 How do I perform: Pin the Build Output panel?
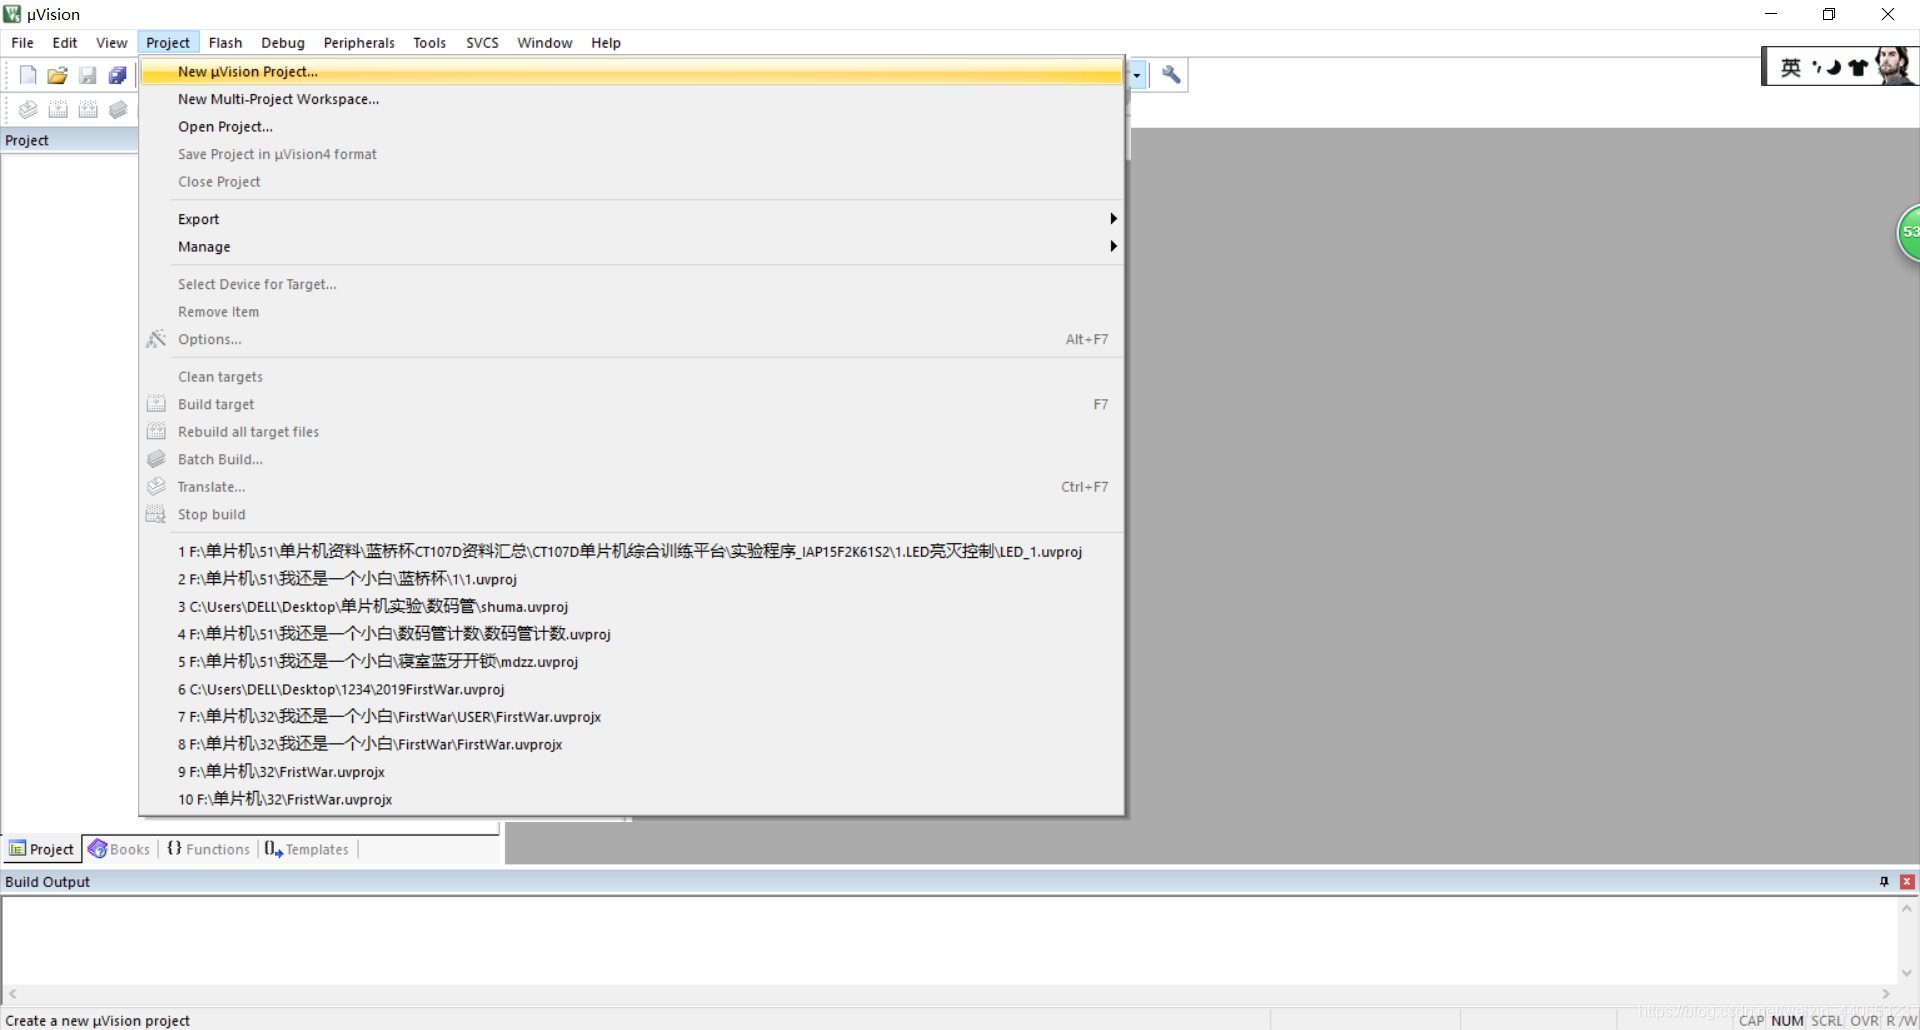click(1884, 882)
